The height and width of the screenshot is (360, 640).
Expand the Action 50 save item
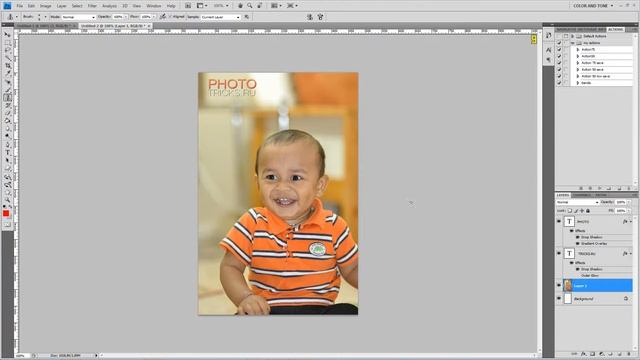[x=578, y=69]
